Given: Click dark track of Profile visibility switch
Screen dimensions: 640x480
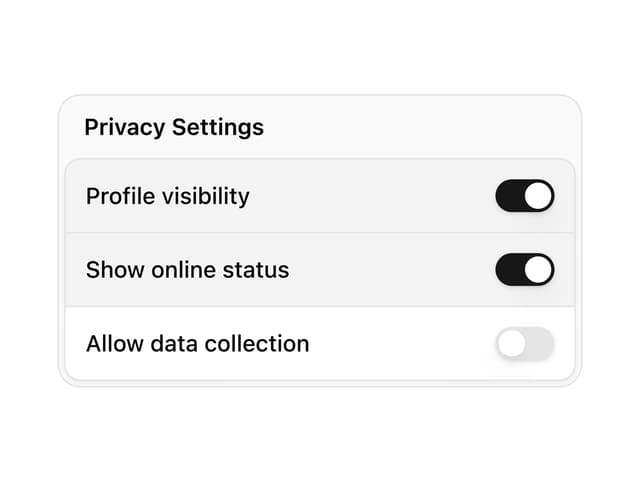Looking at the screenshot, I should pos(509,196).
